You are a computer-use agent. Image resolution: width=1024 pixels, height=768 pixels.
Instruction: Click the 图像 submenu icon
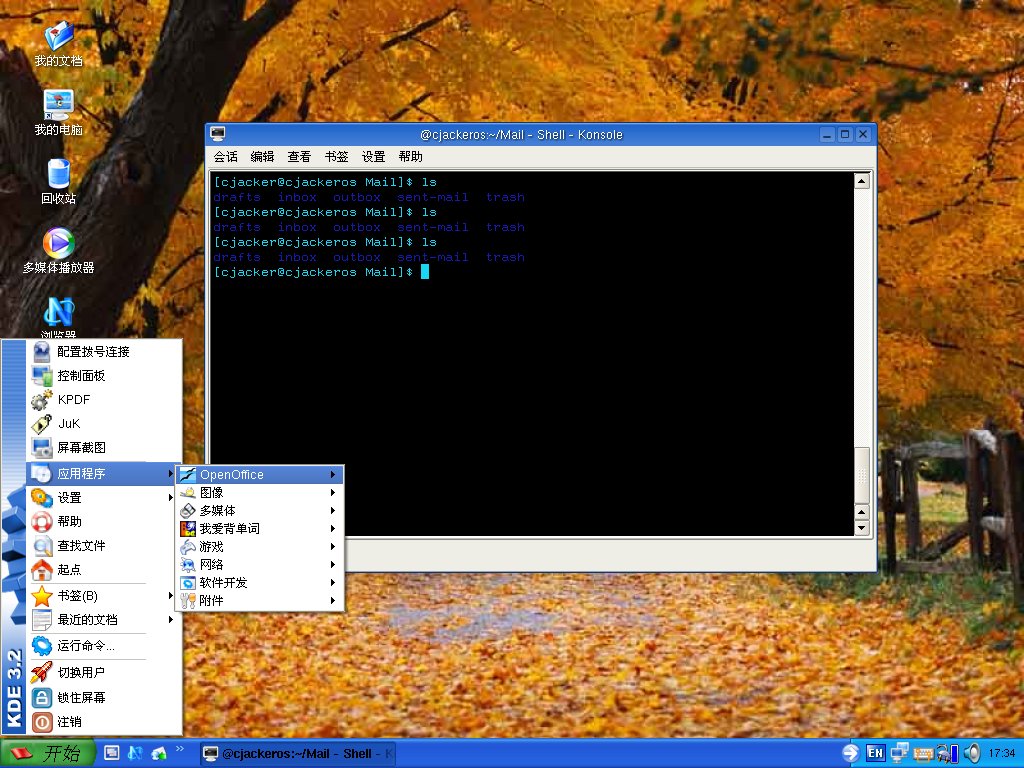pyautogui.click(x=188, y=492)
